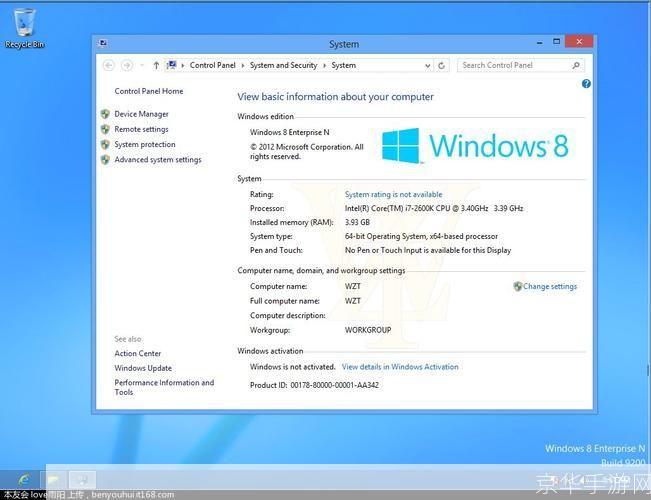Viewport: 651px width, 500px height.
Task: Click shield icon beside Remote settings
Action: [105, 129]
